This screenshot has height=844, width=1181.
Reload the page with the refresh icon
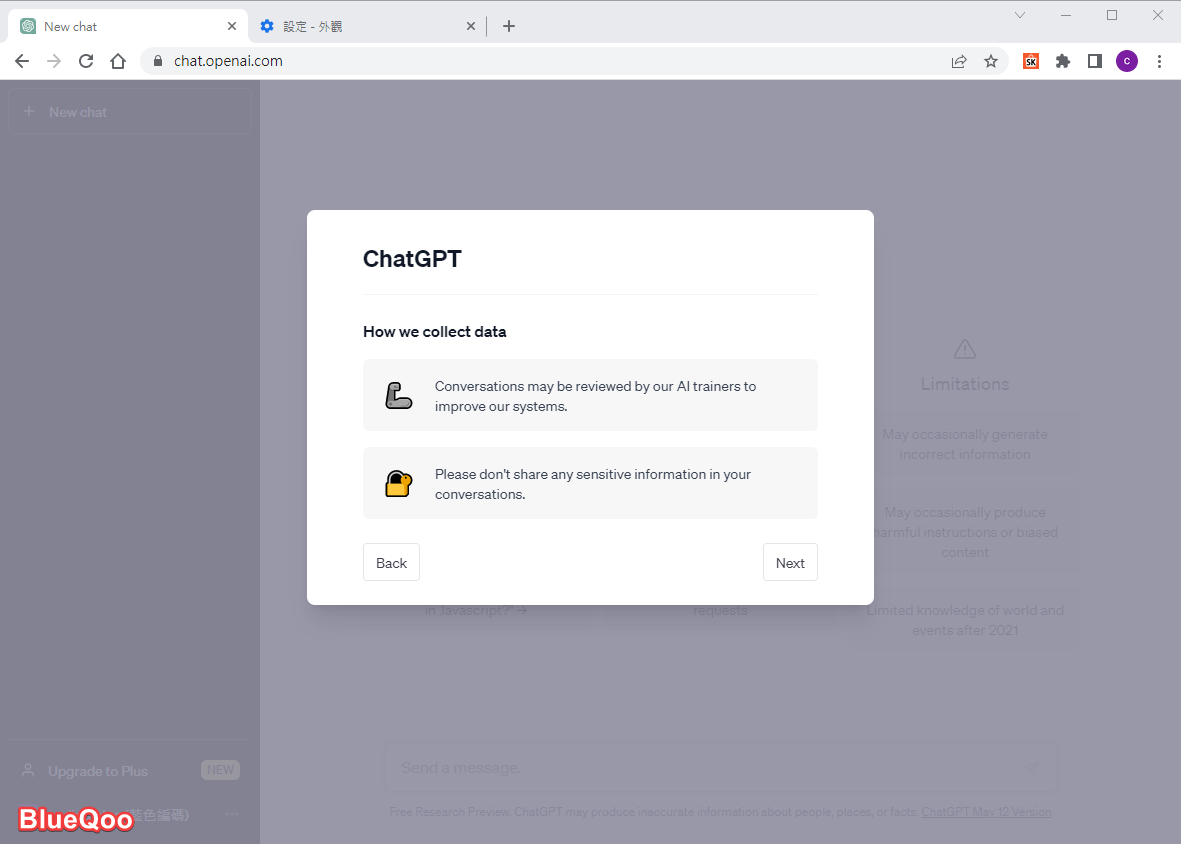point(86,61)
